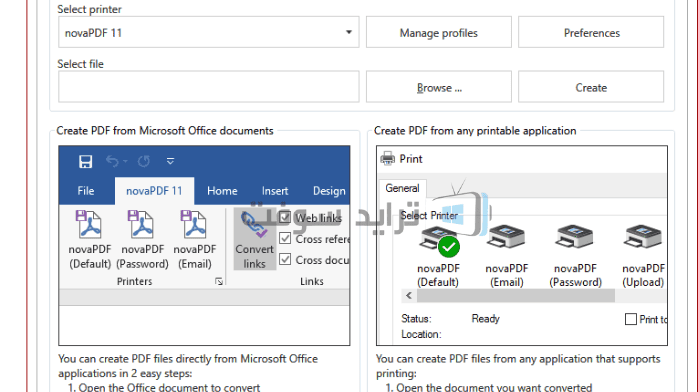Screen dimensions: 698x392
Task: Toggle the Web links checkbox
Action: [285, 218]
